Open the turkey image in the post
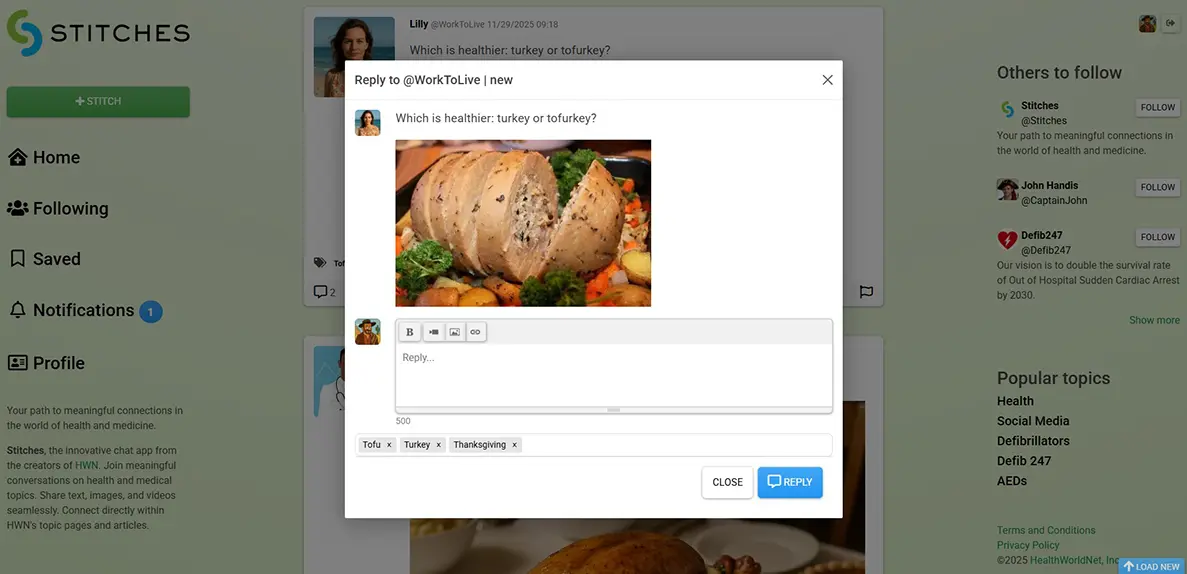The image size is (1187, 574). click(523, 223)
